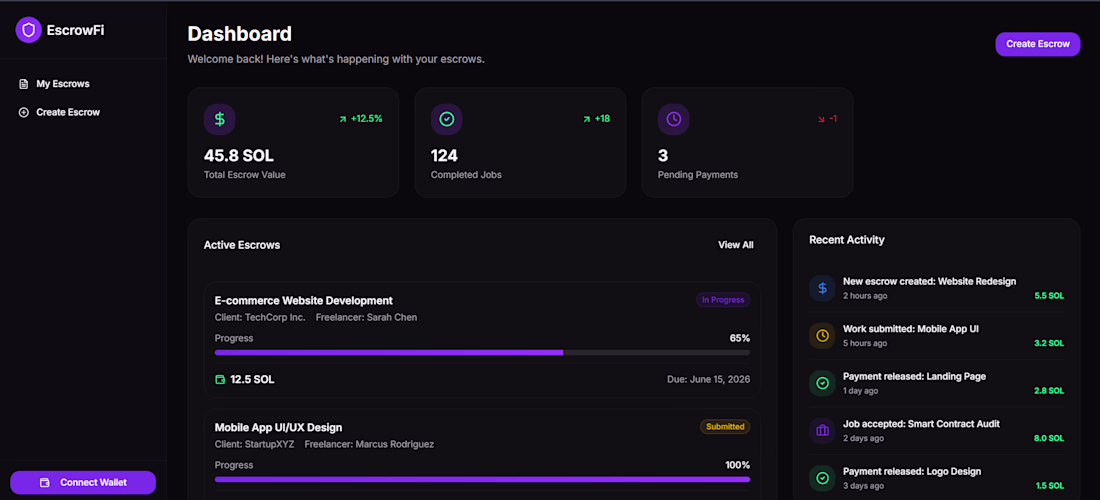Click the dollar icon for New escrow created activity

[822, 288]
